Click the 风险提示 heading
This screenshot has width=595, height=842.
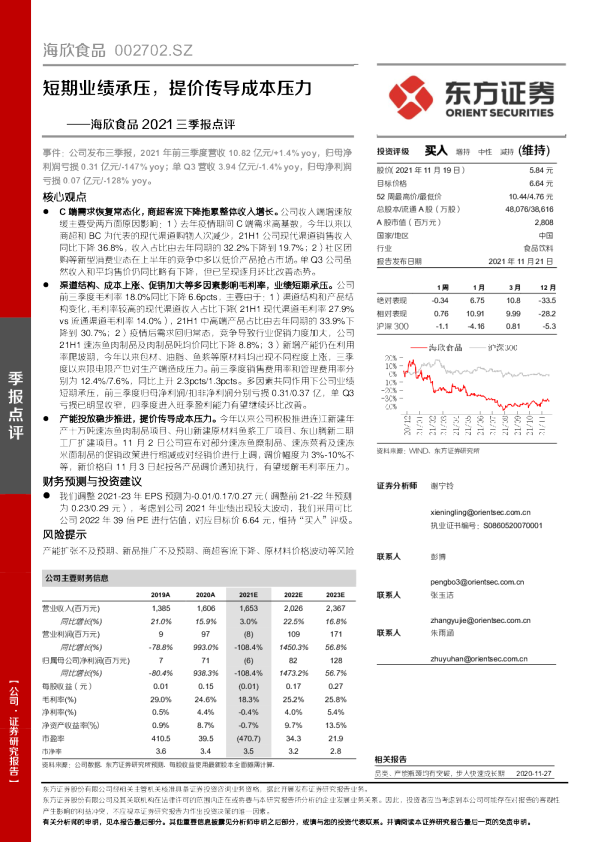point(64,534)
